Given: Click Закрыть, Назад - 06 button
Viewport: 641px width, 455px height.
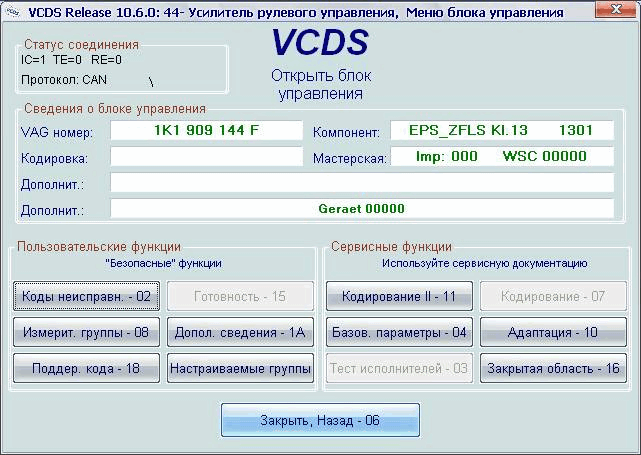Looking at the screenshot, I should (320, 420).
